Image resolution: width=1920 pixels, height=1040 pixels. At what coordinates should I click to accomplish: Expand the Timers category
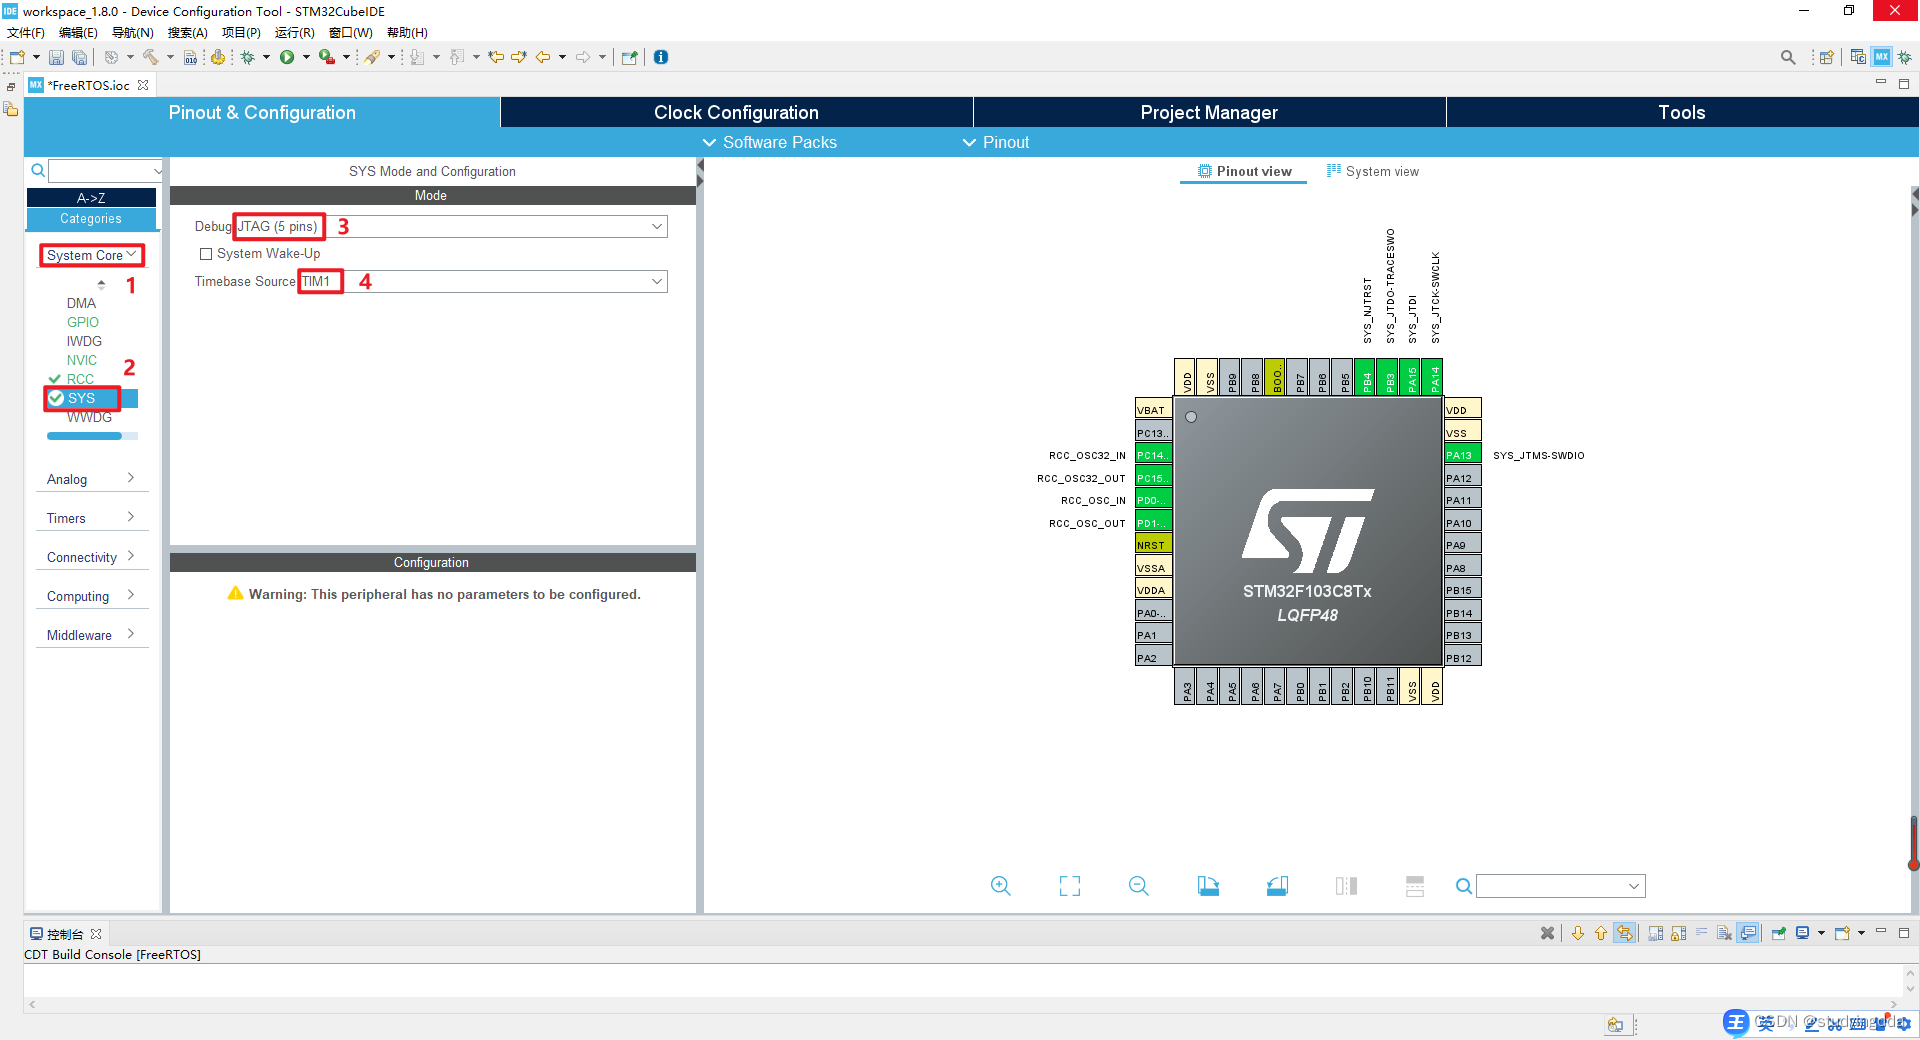click(91, 518)
